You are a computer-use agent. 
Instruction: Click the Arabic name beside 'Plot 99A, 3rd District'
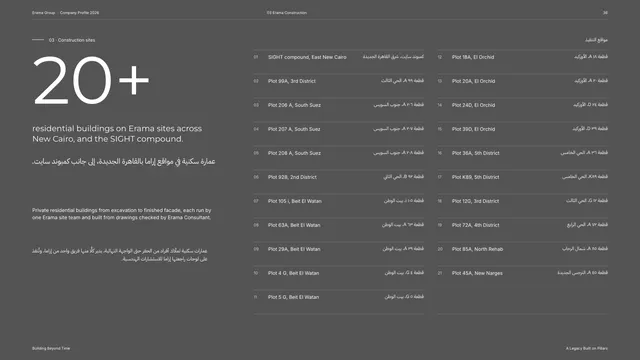pos(402,81)
